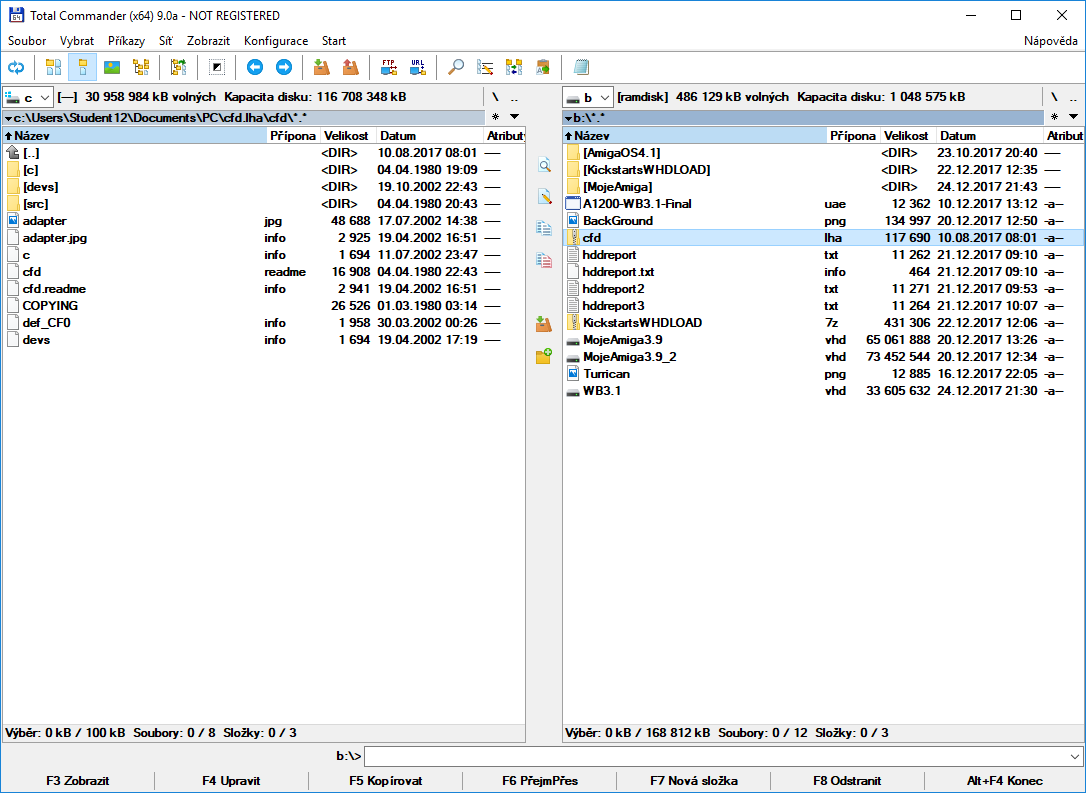Open the Soubor menu
The height and width of the screenshot is (793, 1086).
pyautogui.click(x=27, y=41)
